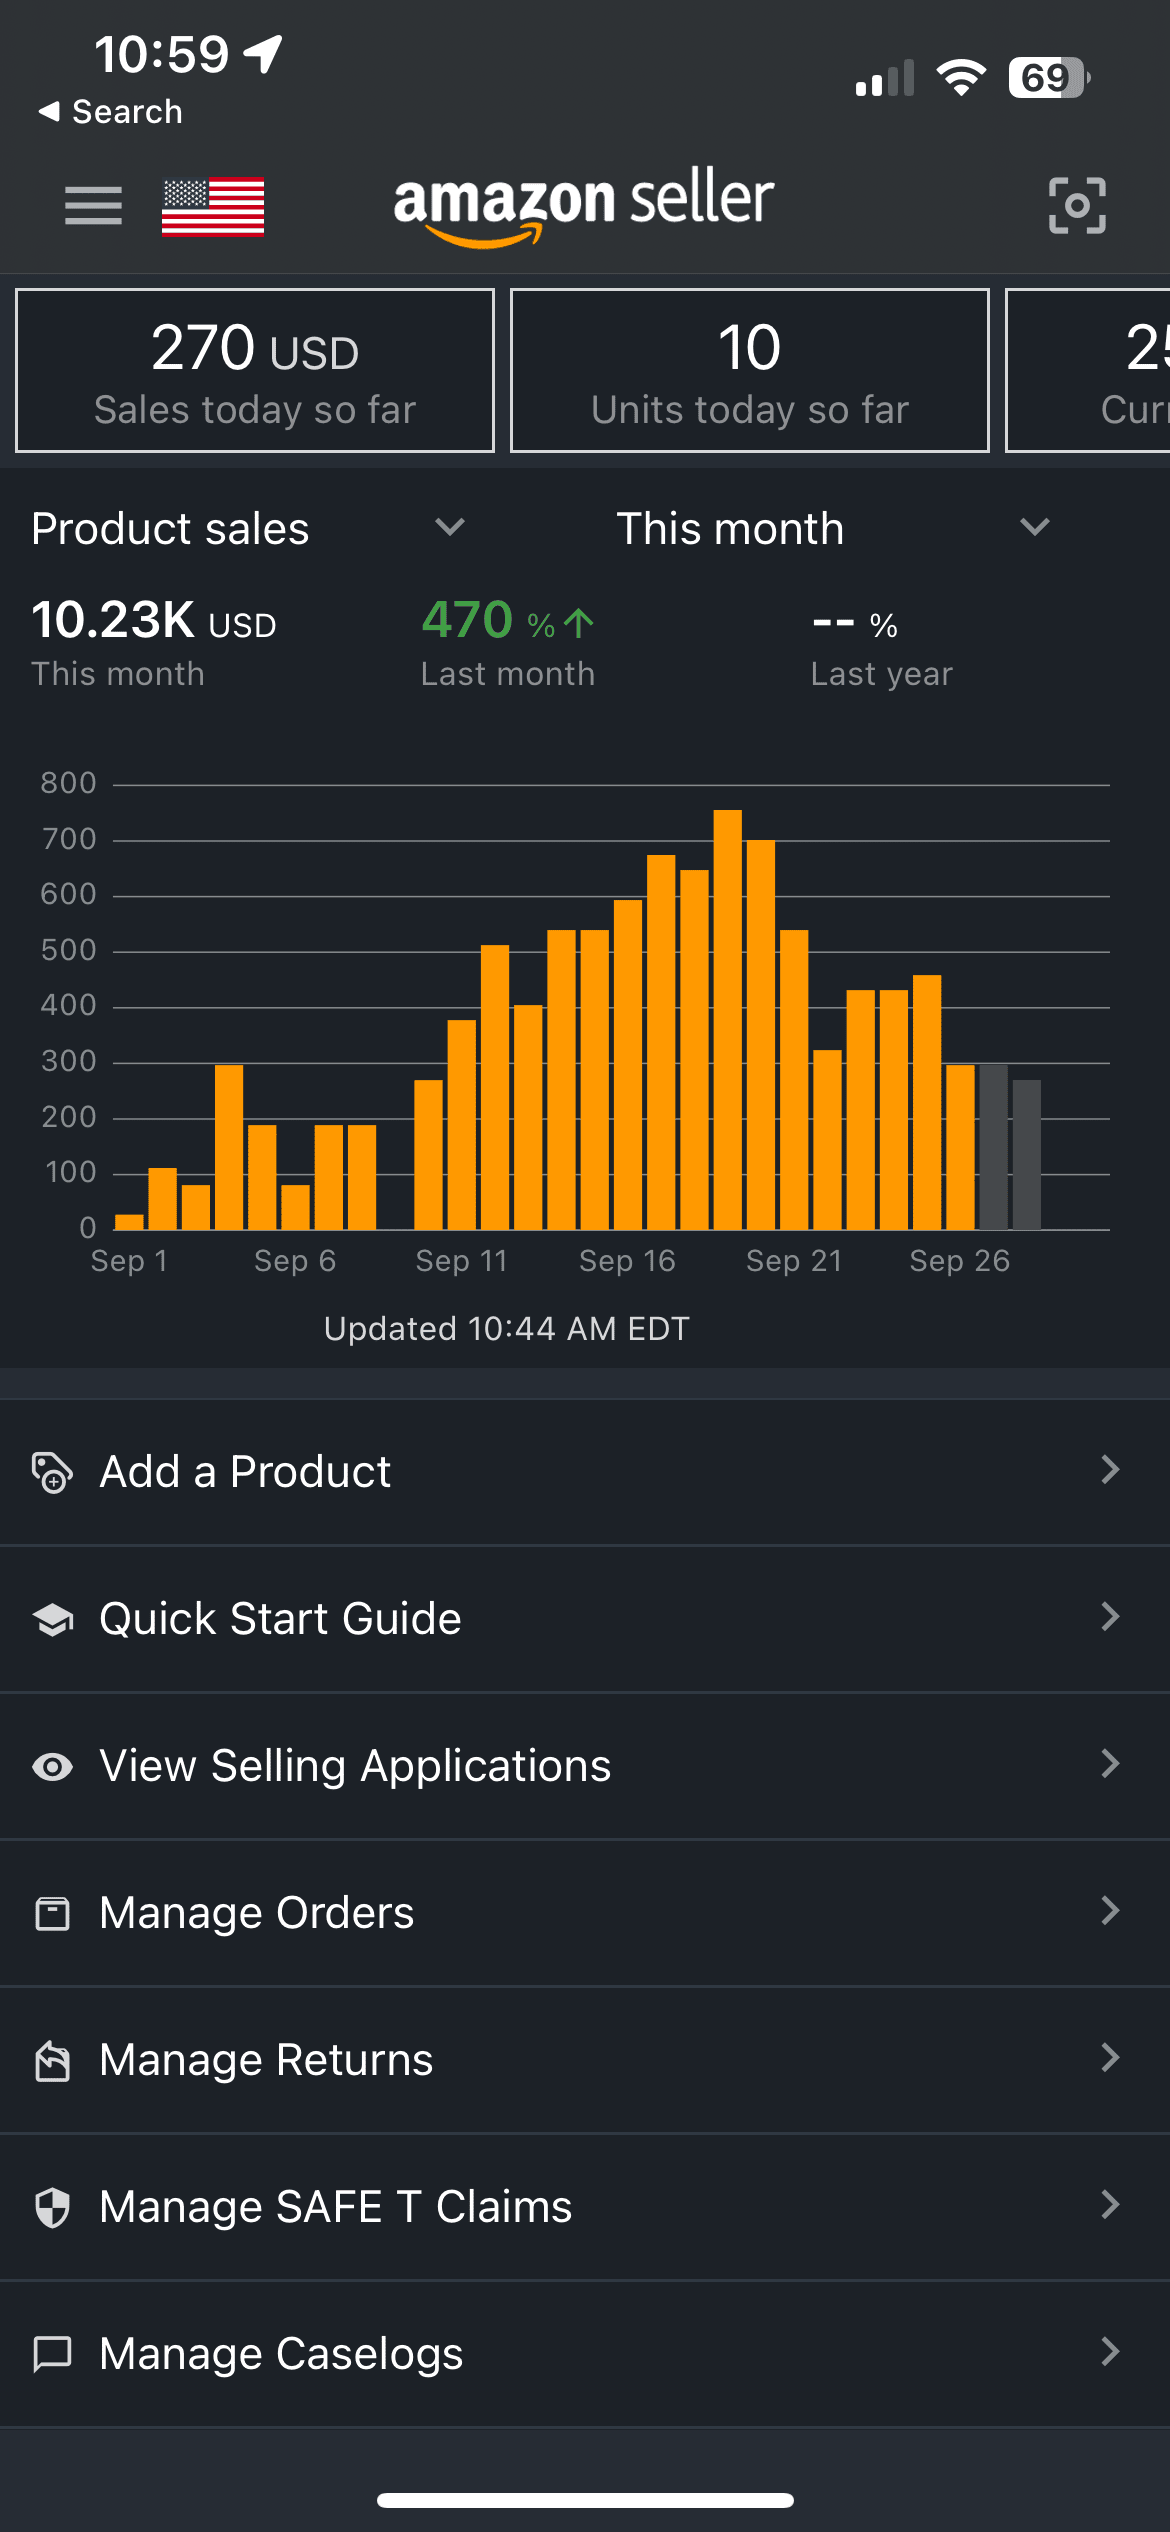Go back to Search in status bar
Viewport: 1170px width, 2532px height.
(x=110, y=112)
